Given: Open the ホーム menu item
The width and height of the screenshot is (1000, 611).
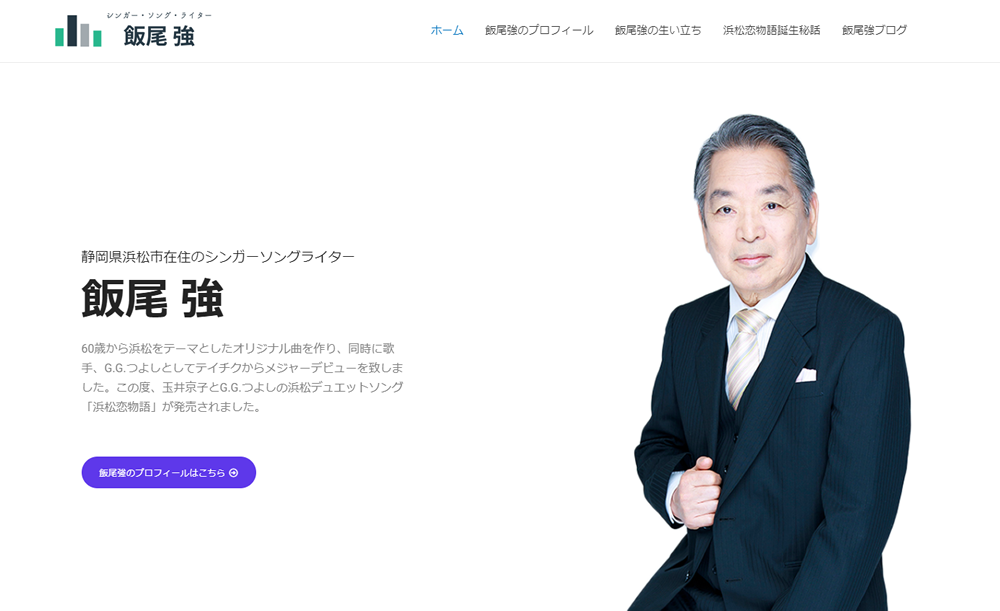Looking at the screenshot, I should point(446,30).
